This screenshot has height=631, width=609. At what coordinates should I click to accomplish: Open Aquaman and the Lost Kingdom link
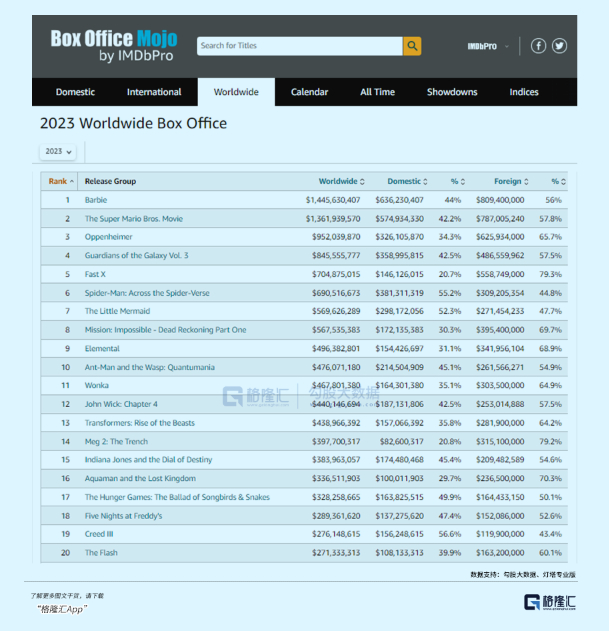click(x=140, y=478)
